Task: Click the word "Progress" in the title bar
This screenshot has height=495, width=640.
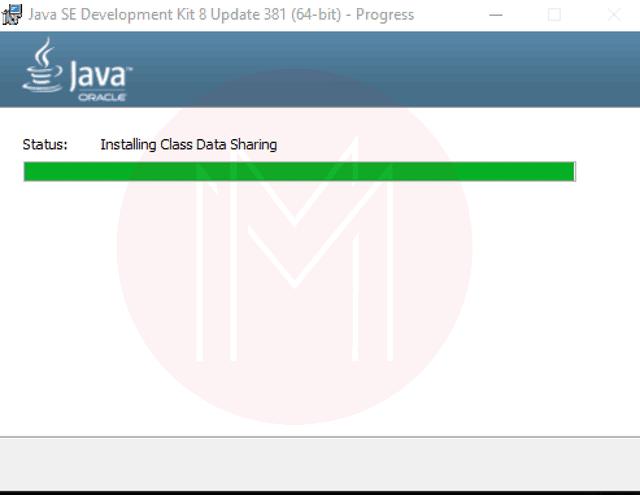Action: click(x=385, y=15)
